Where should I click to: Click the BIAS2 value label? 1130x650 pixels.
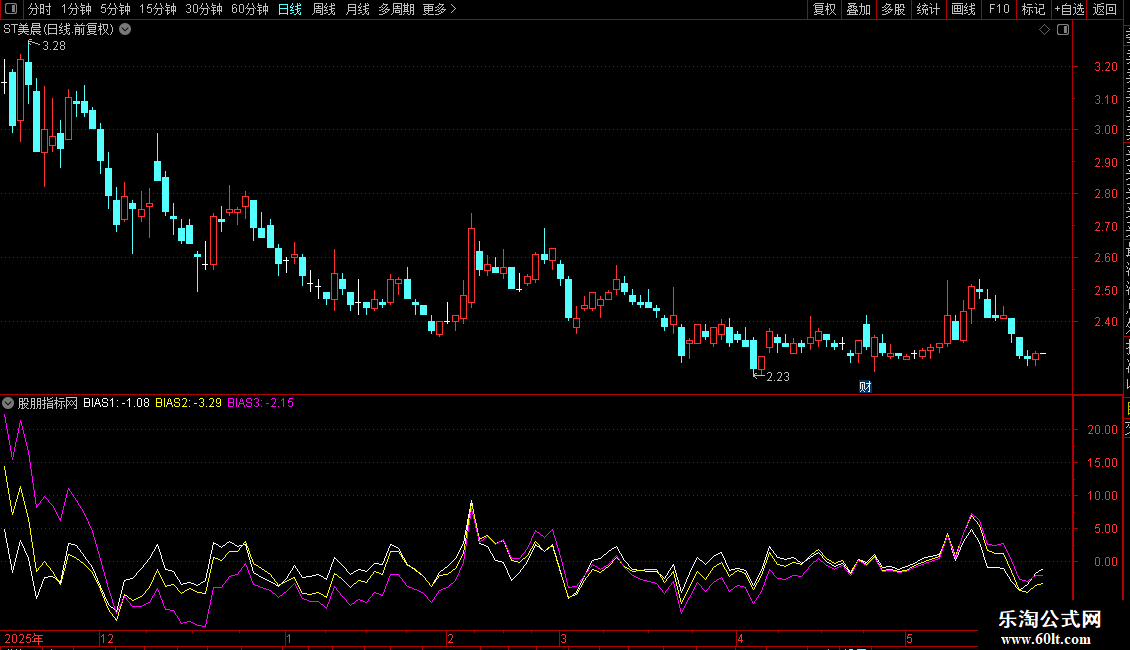coord(188,403)
